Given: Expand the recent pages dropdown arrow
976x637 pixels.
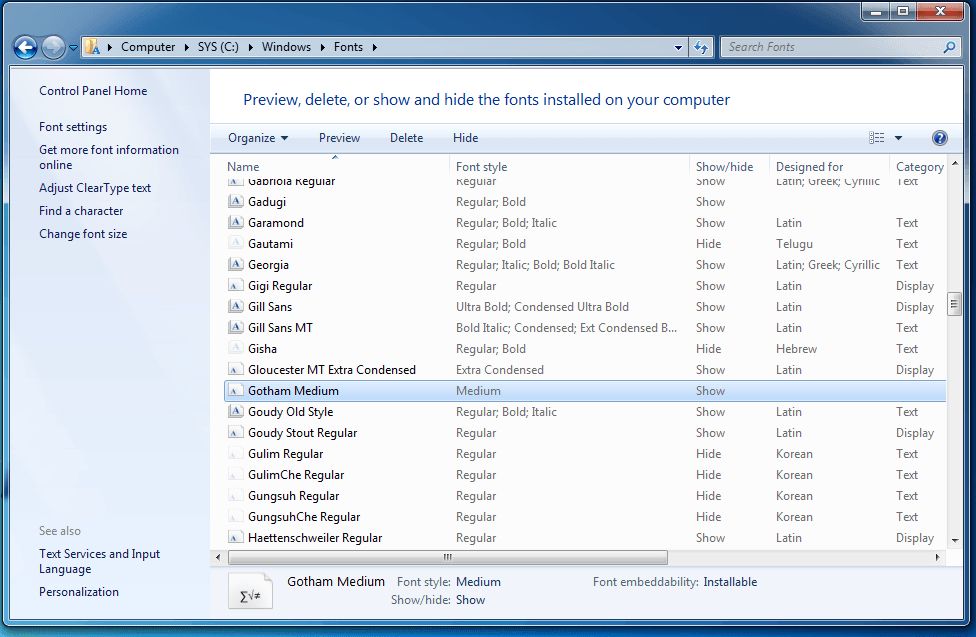Looking at the screenshot, I should 73,48.
